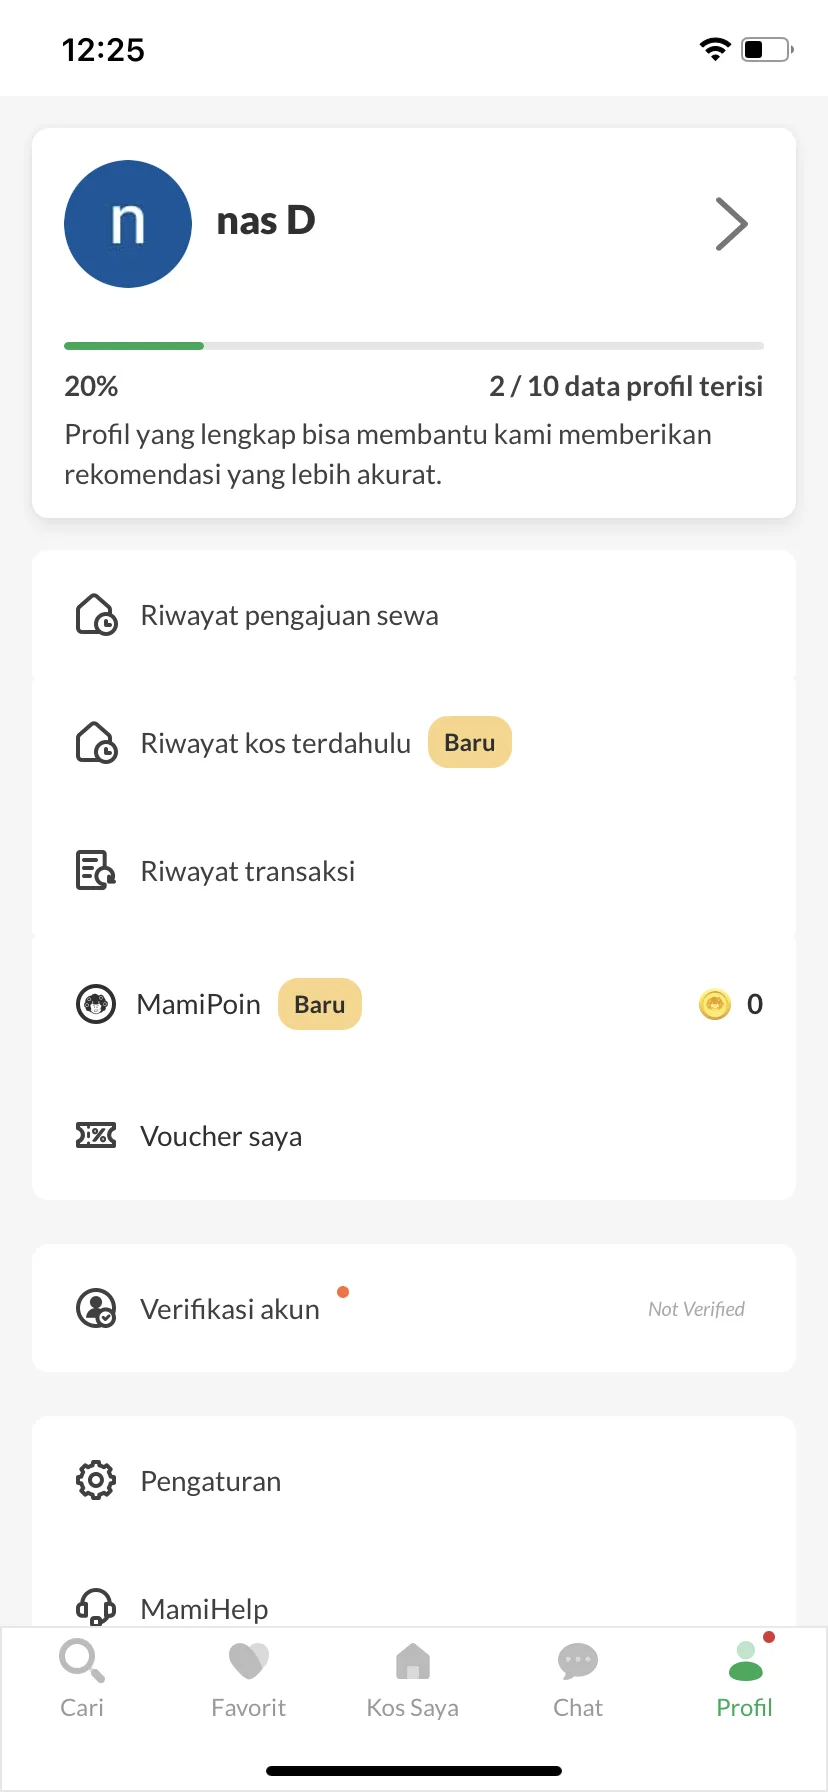Switch to the Cari search tab
828x1792 pixels.
tap(82, 1679)
